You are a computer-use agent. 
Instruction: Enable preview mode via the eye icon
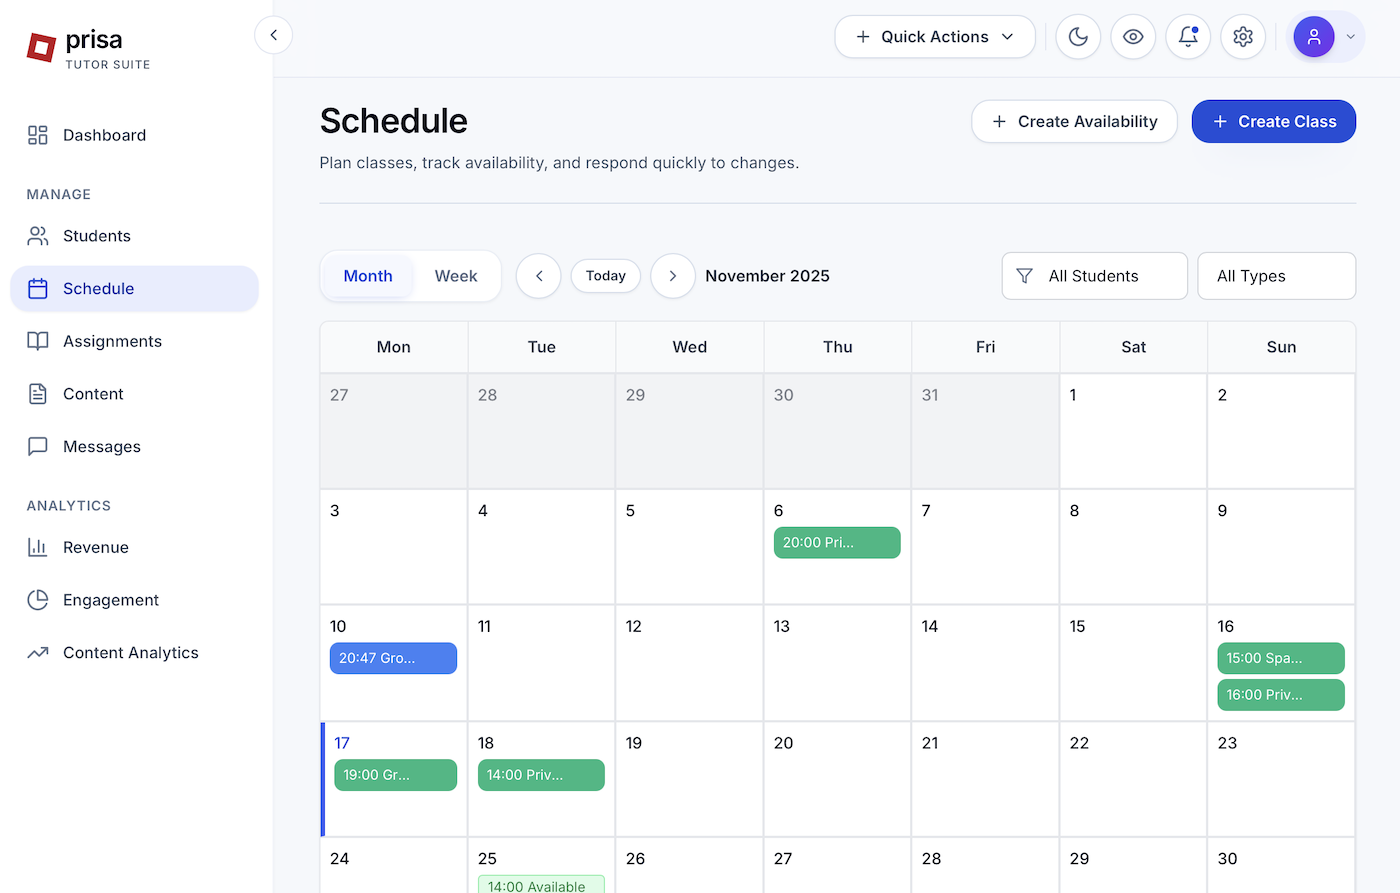[x=1133, y=36]
